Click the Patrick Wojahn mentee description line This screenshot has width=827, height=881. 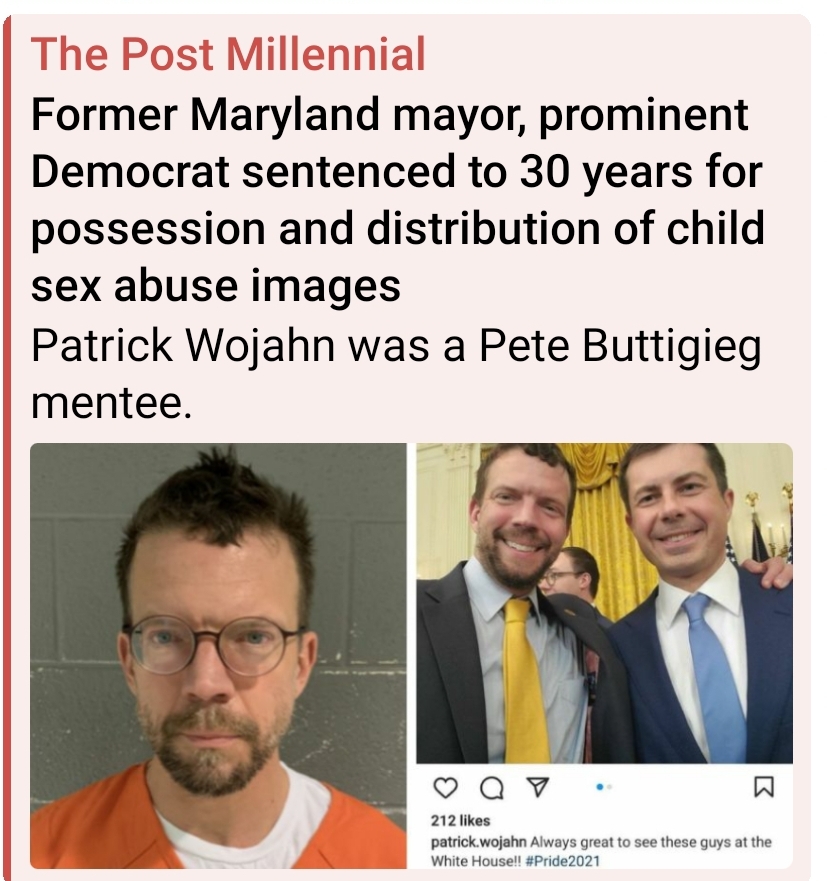point(396,374)
